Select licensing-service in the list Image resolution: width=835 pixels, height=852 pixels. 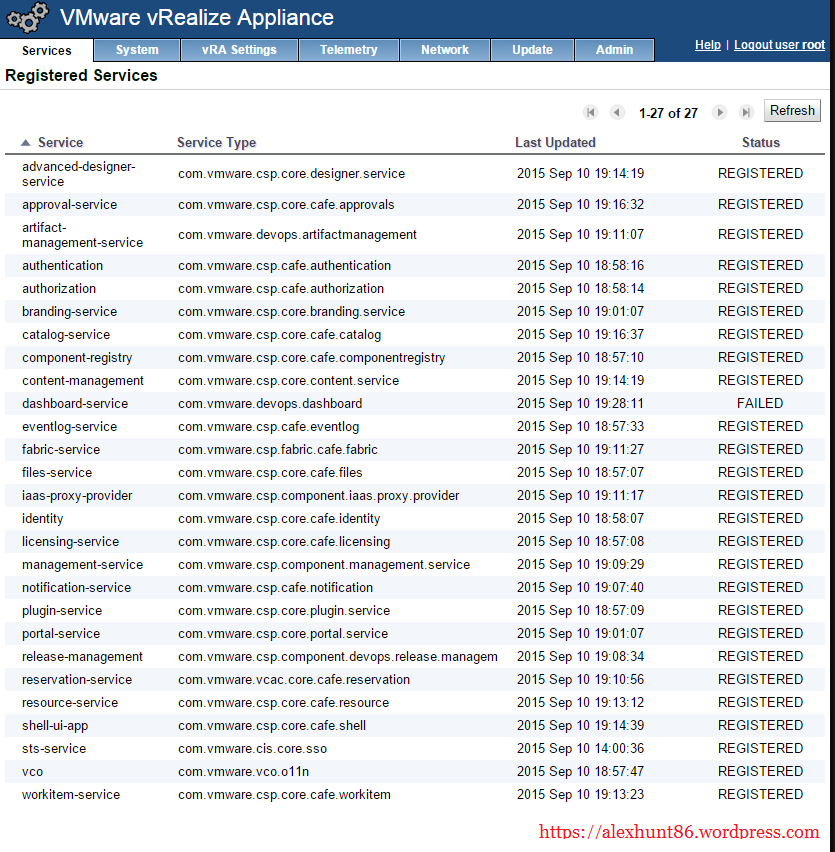click(70, 542)
